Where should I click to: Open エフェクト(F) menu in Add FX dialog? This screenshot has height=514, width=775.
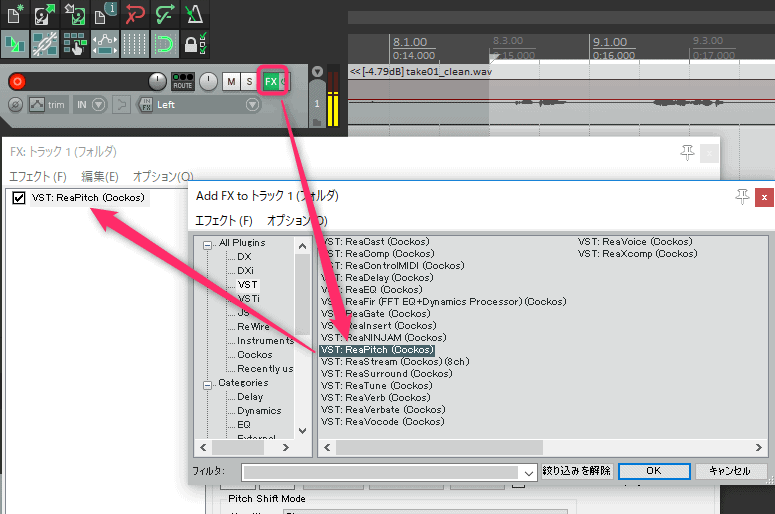point(223,220)
